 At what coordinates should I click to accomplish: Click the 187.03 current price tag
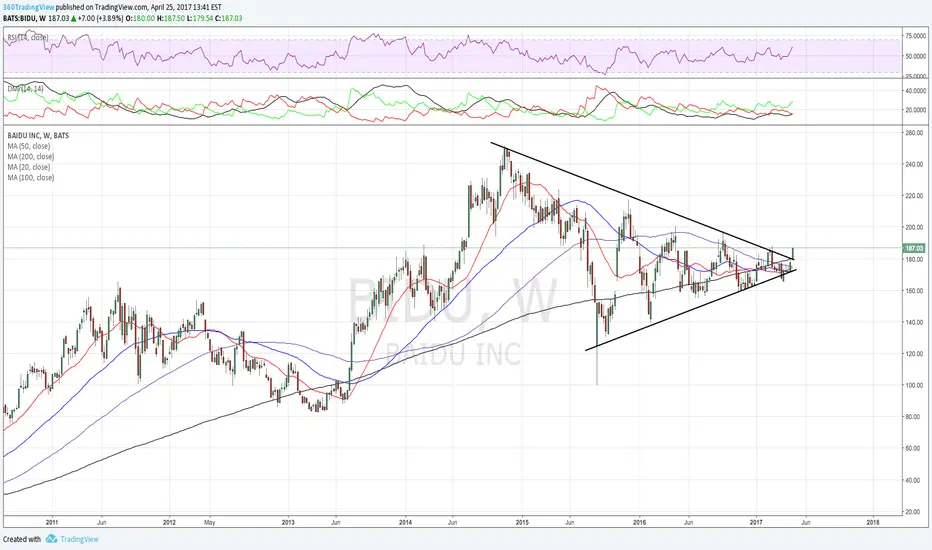pyautogui.click(x=914, y=249)
